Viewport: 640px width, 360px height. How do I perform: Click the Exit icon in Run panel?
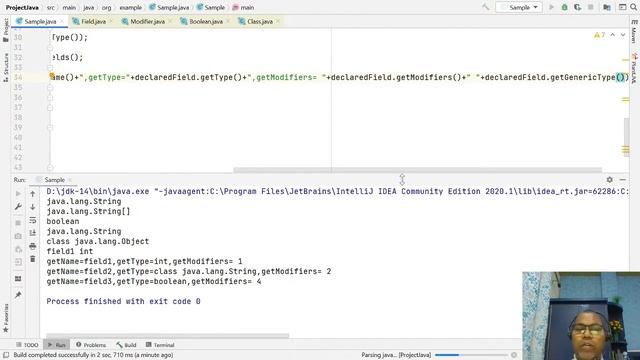click(18, 262)
